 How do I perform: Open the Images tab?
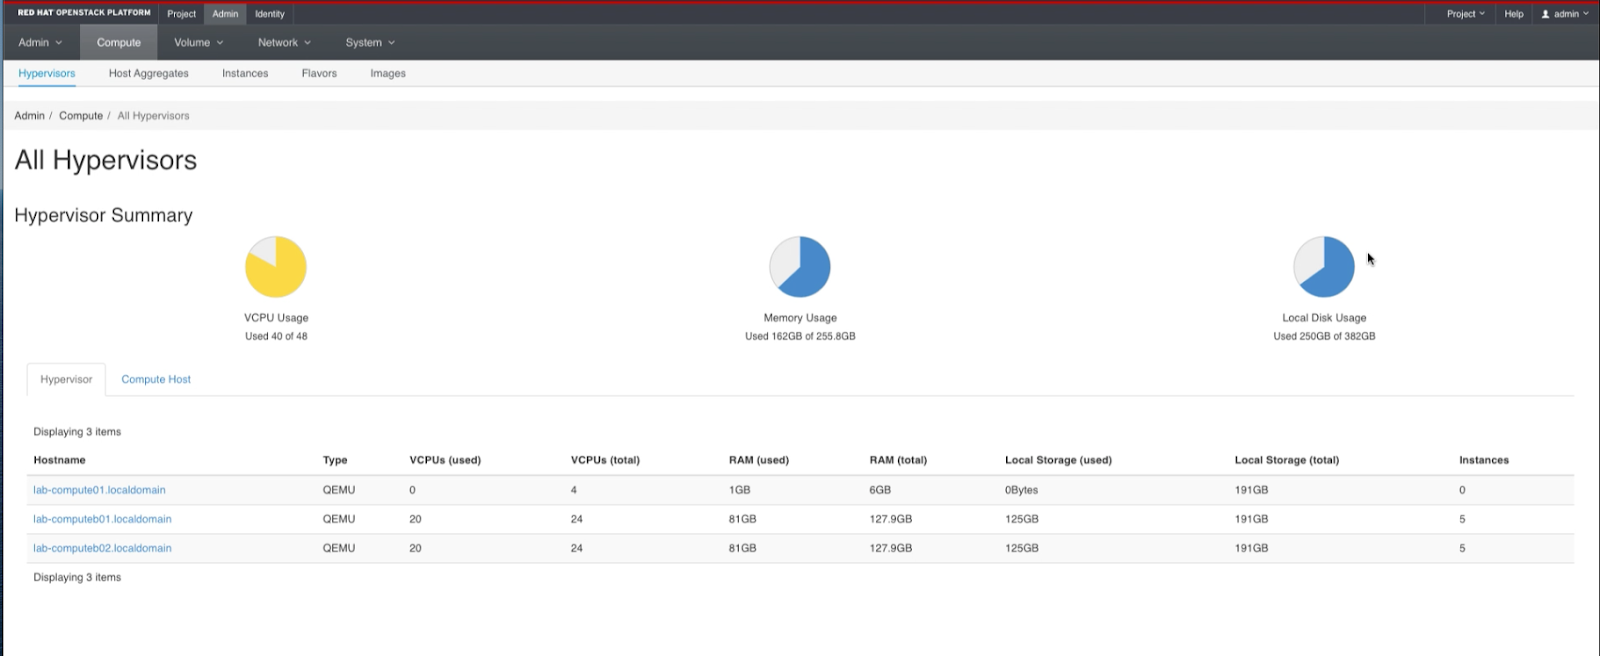tap(388, 74)
